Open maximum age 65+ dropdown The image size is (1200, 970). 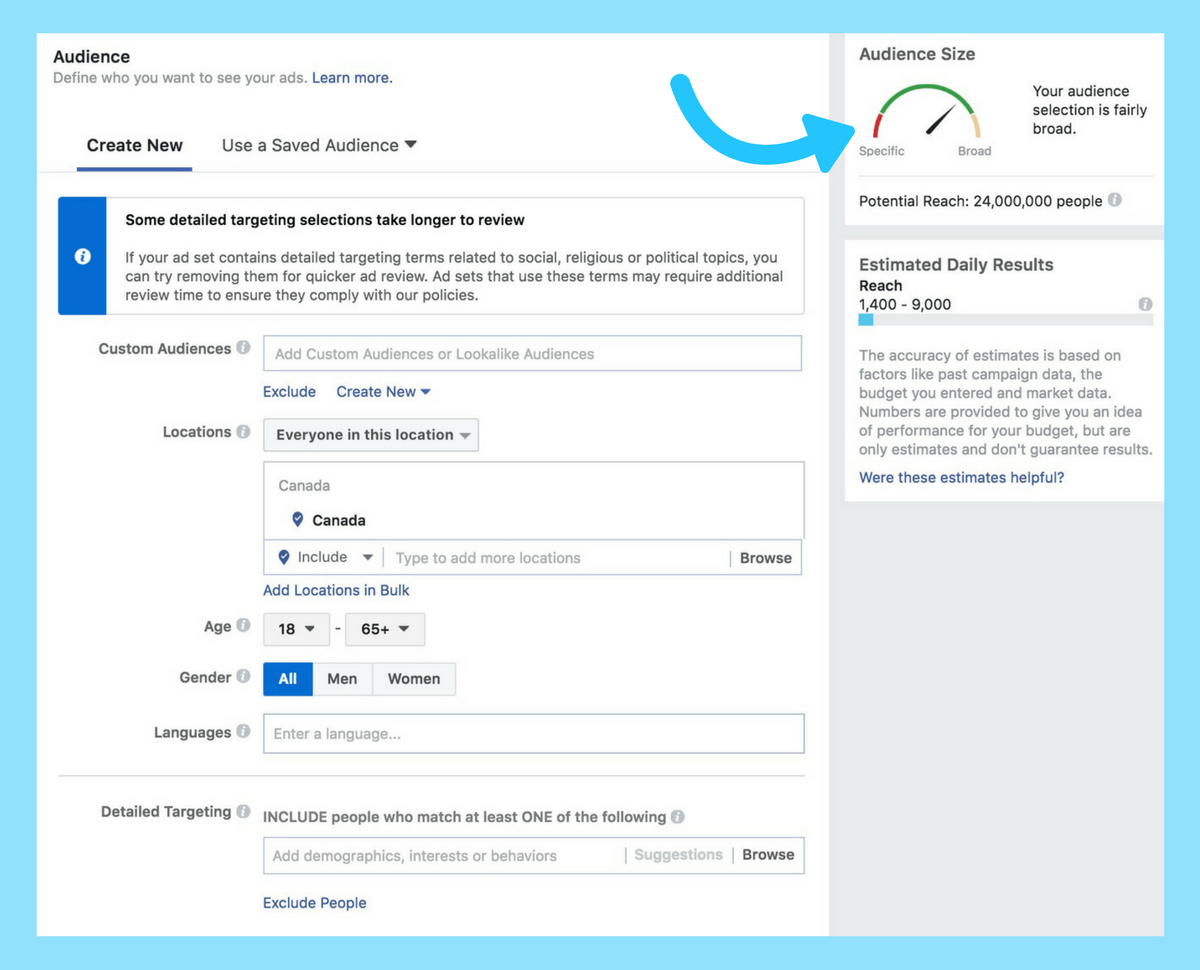[385, 630]
